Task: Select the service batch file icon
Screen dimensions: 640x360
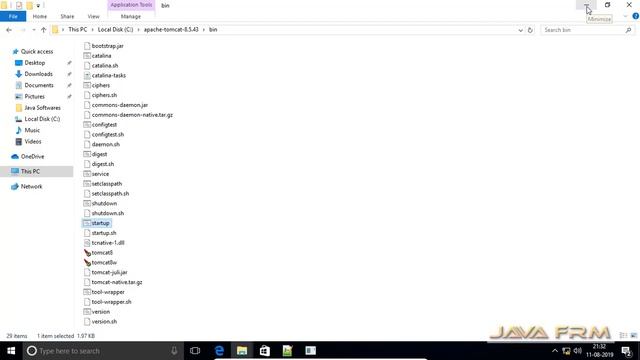Action: [87, 174]
